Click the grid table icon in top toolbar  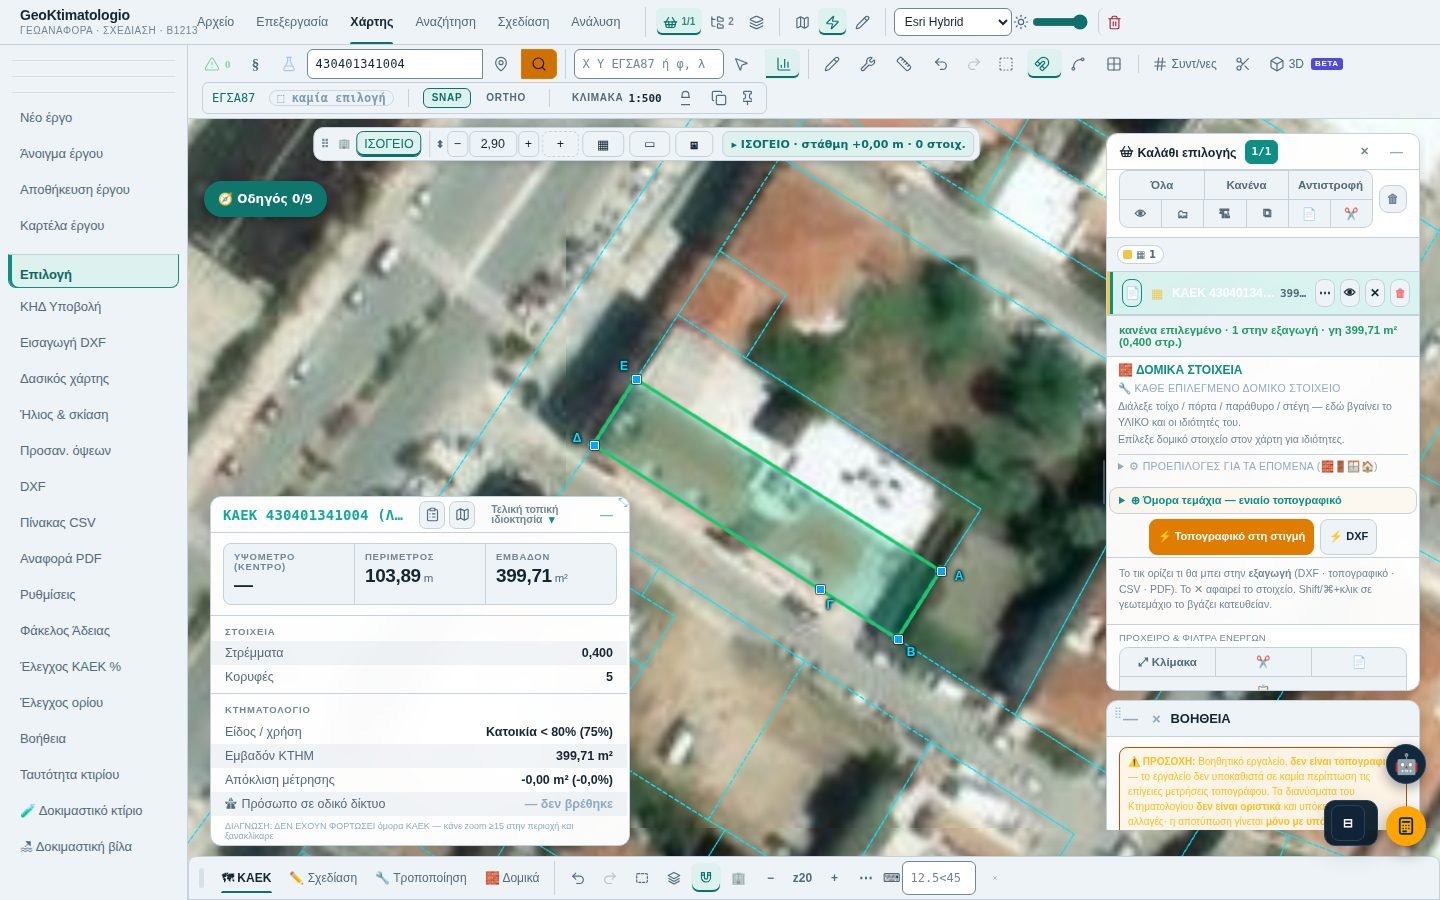(1114, 64)
